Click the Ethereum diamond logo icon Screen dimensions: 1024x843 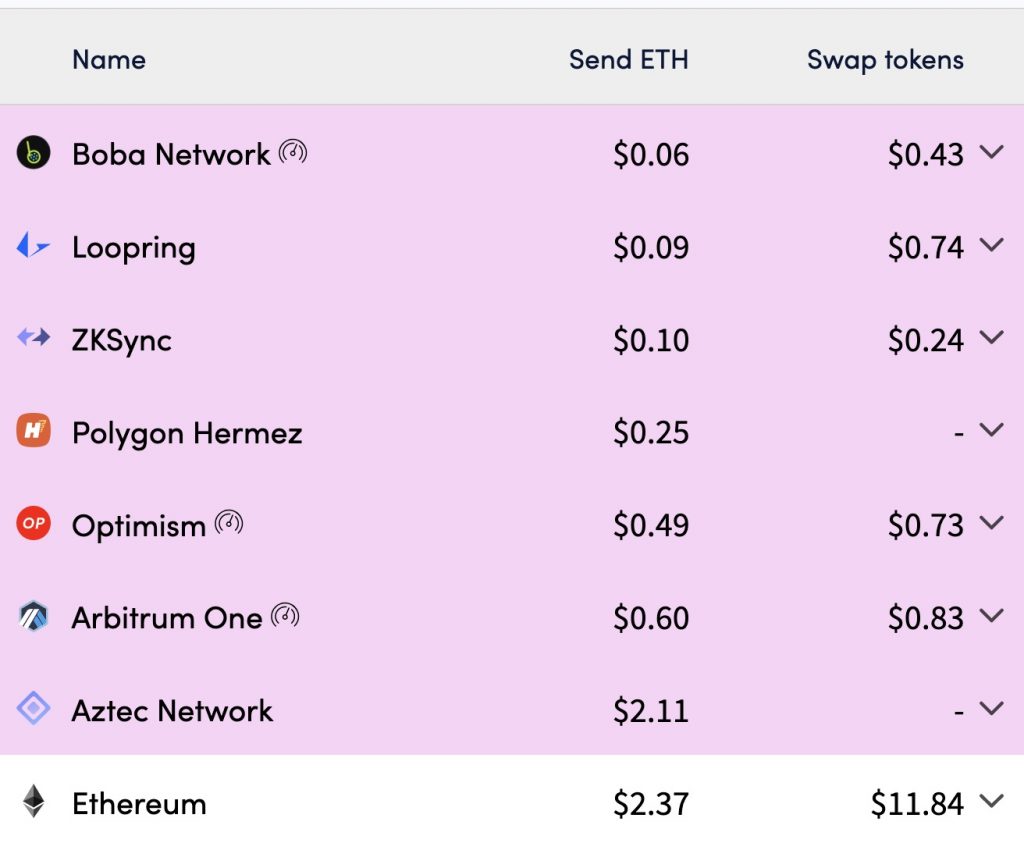[33, 801]
